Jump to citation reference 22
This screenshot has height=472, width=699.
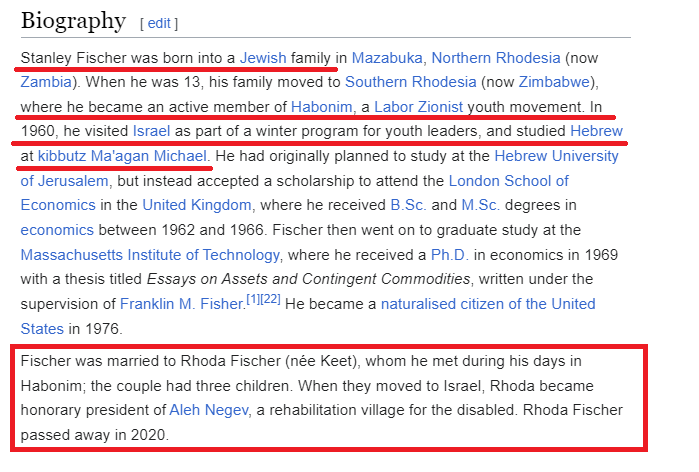point(270,299)
